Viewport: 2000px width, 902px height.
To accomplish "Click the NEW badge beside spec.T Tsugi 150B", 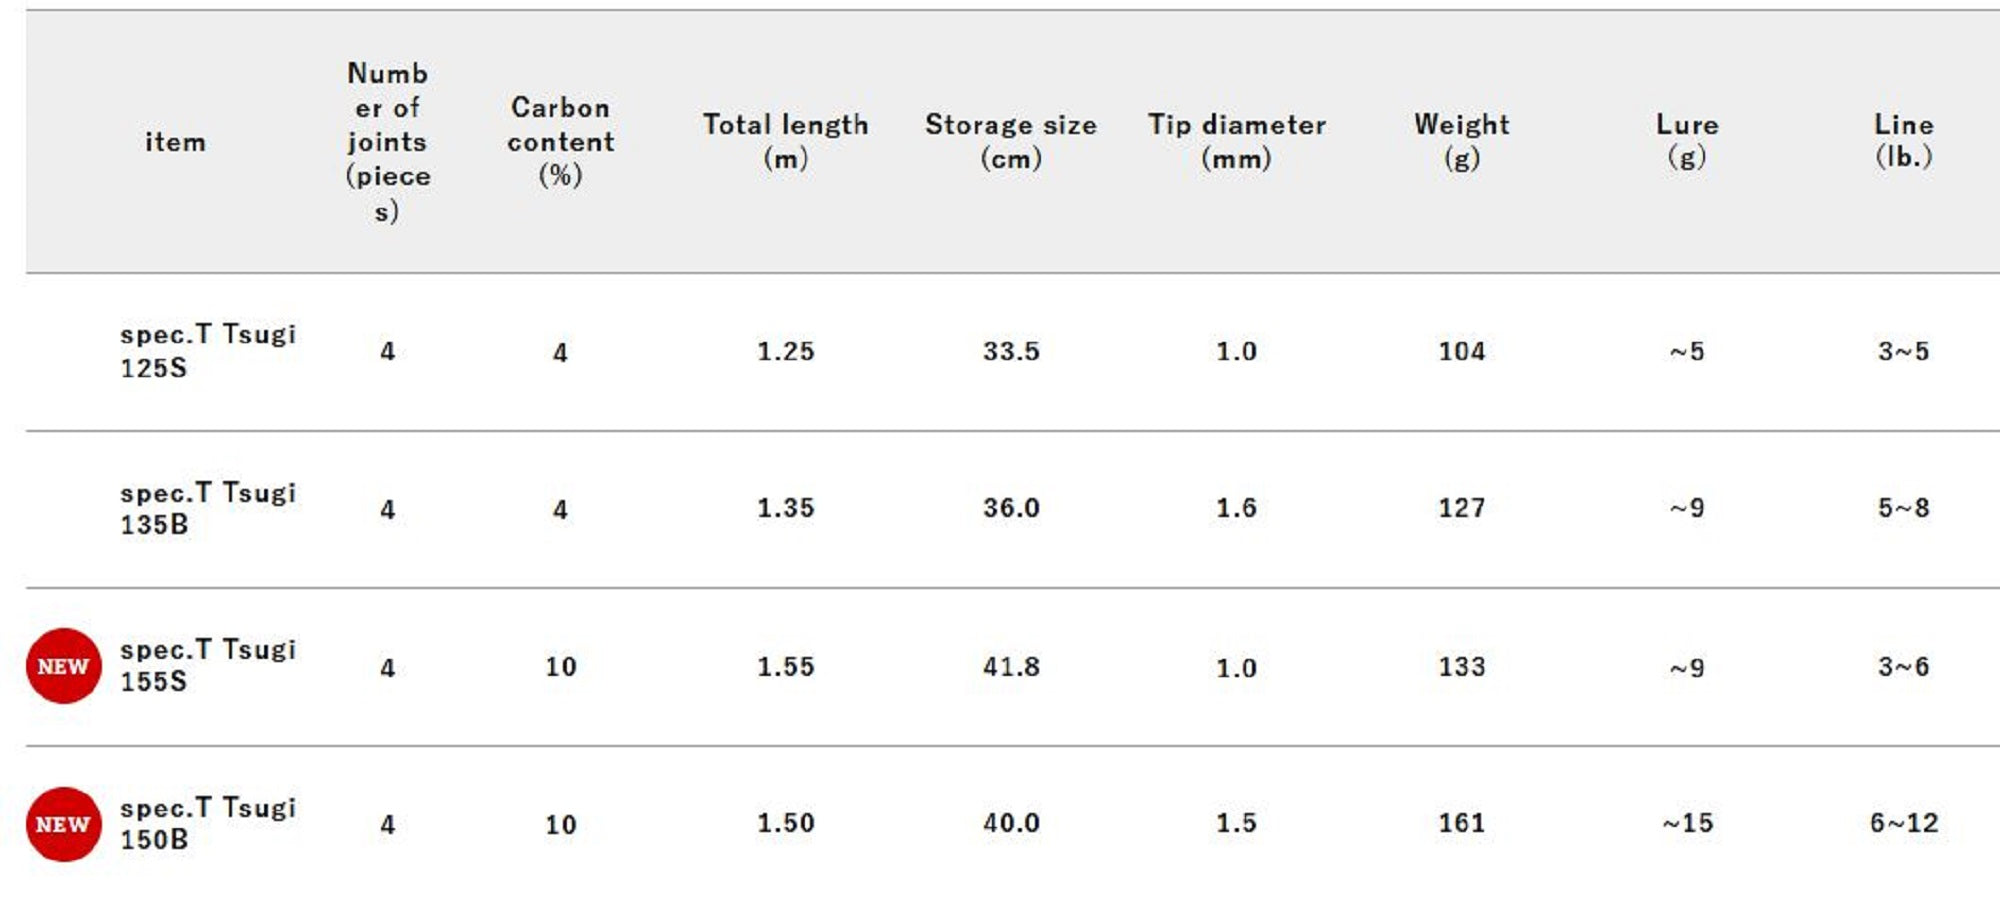I will pyautogui.click(x=63, y=824).
